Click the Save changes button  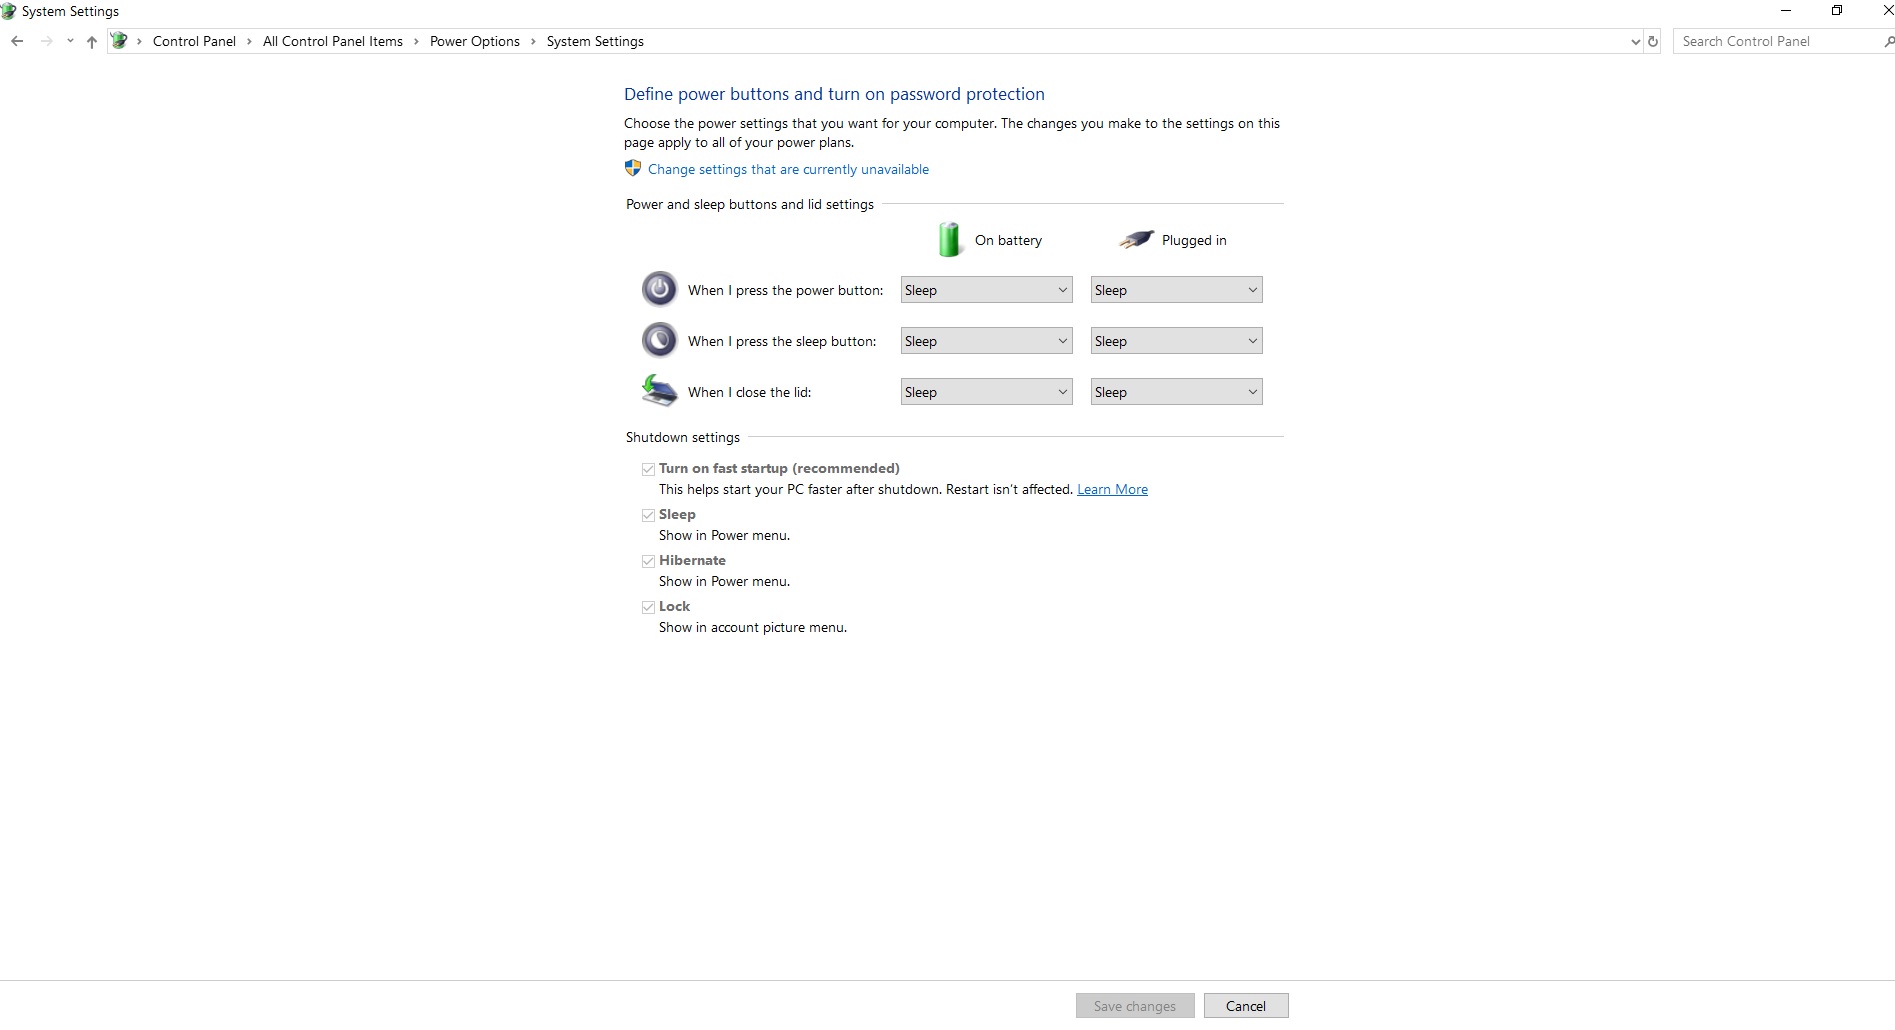click(1135, 1006)
